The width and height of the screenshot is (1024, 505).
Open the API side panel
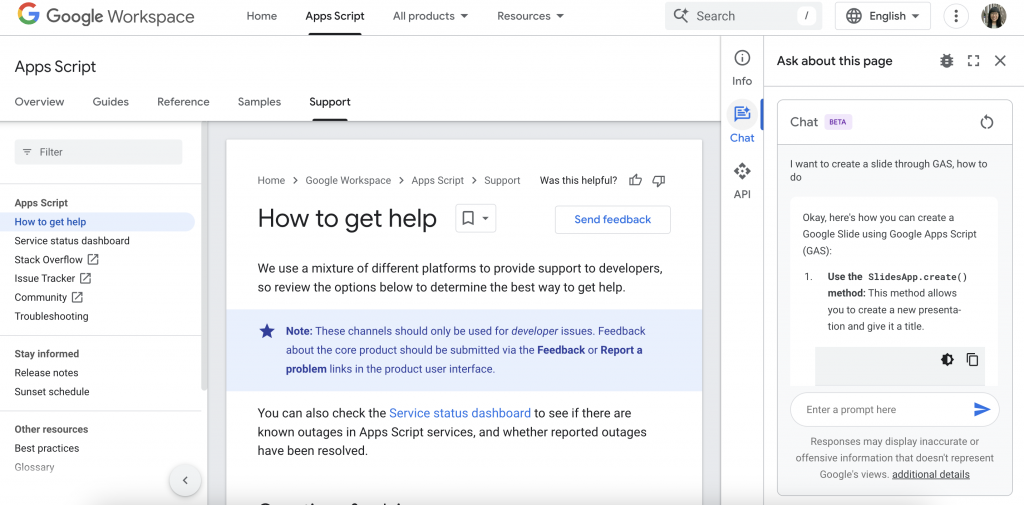click(x=742, y=181)
